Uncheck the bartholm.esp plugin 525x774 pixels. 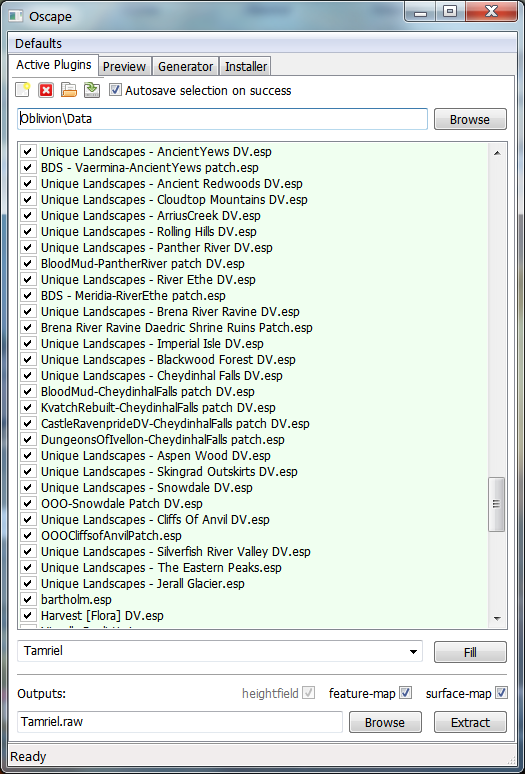tap(28, 600)
